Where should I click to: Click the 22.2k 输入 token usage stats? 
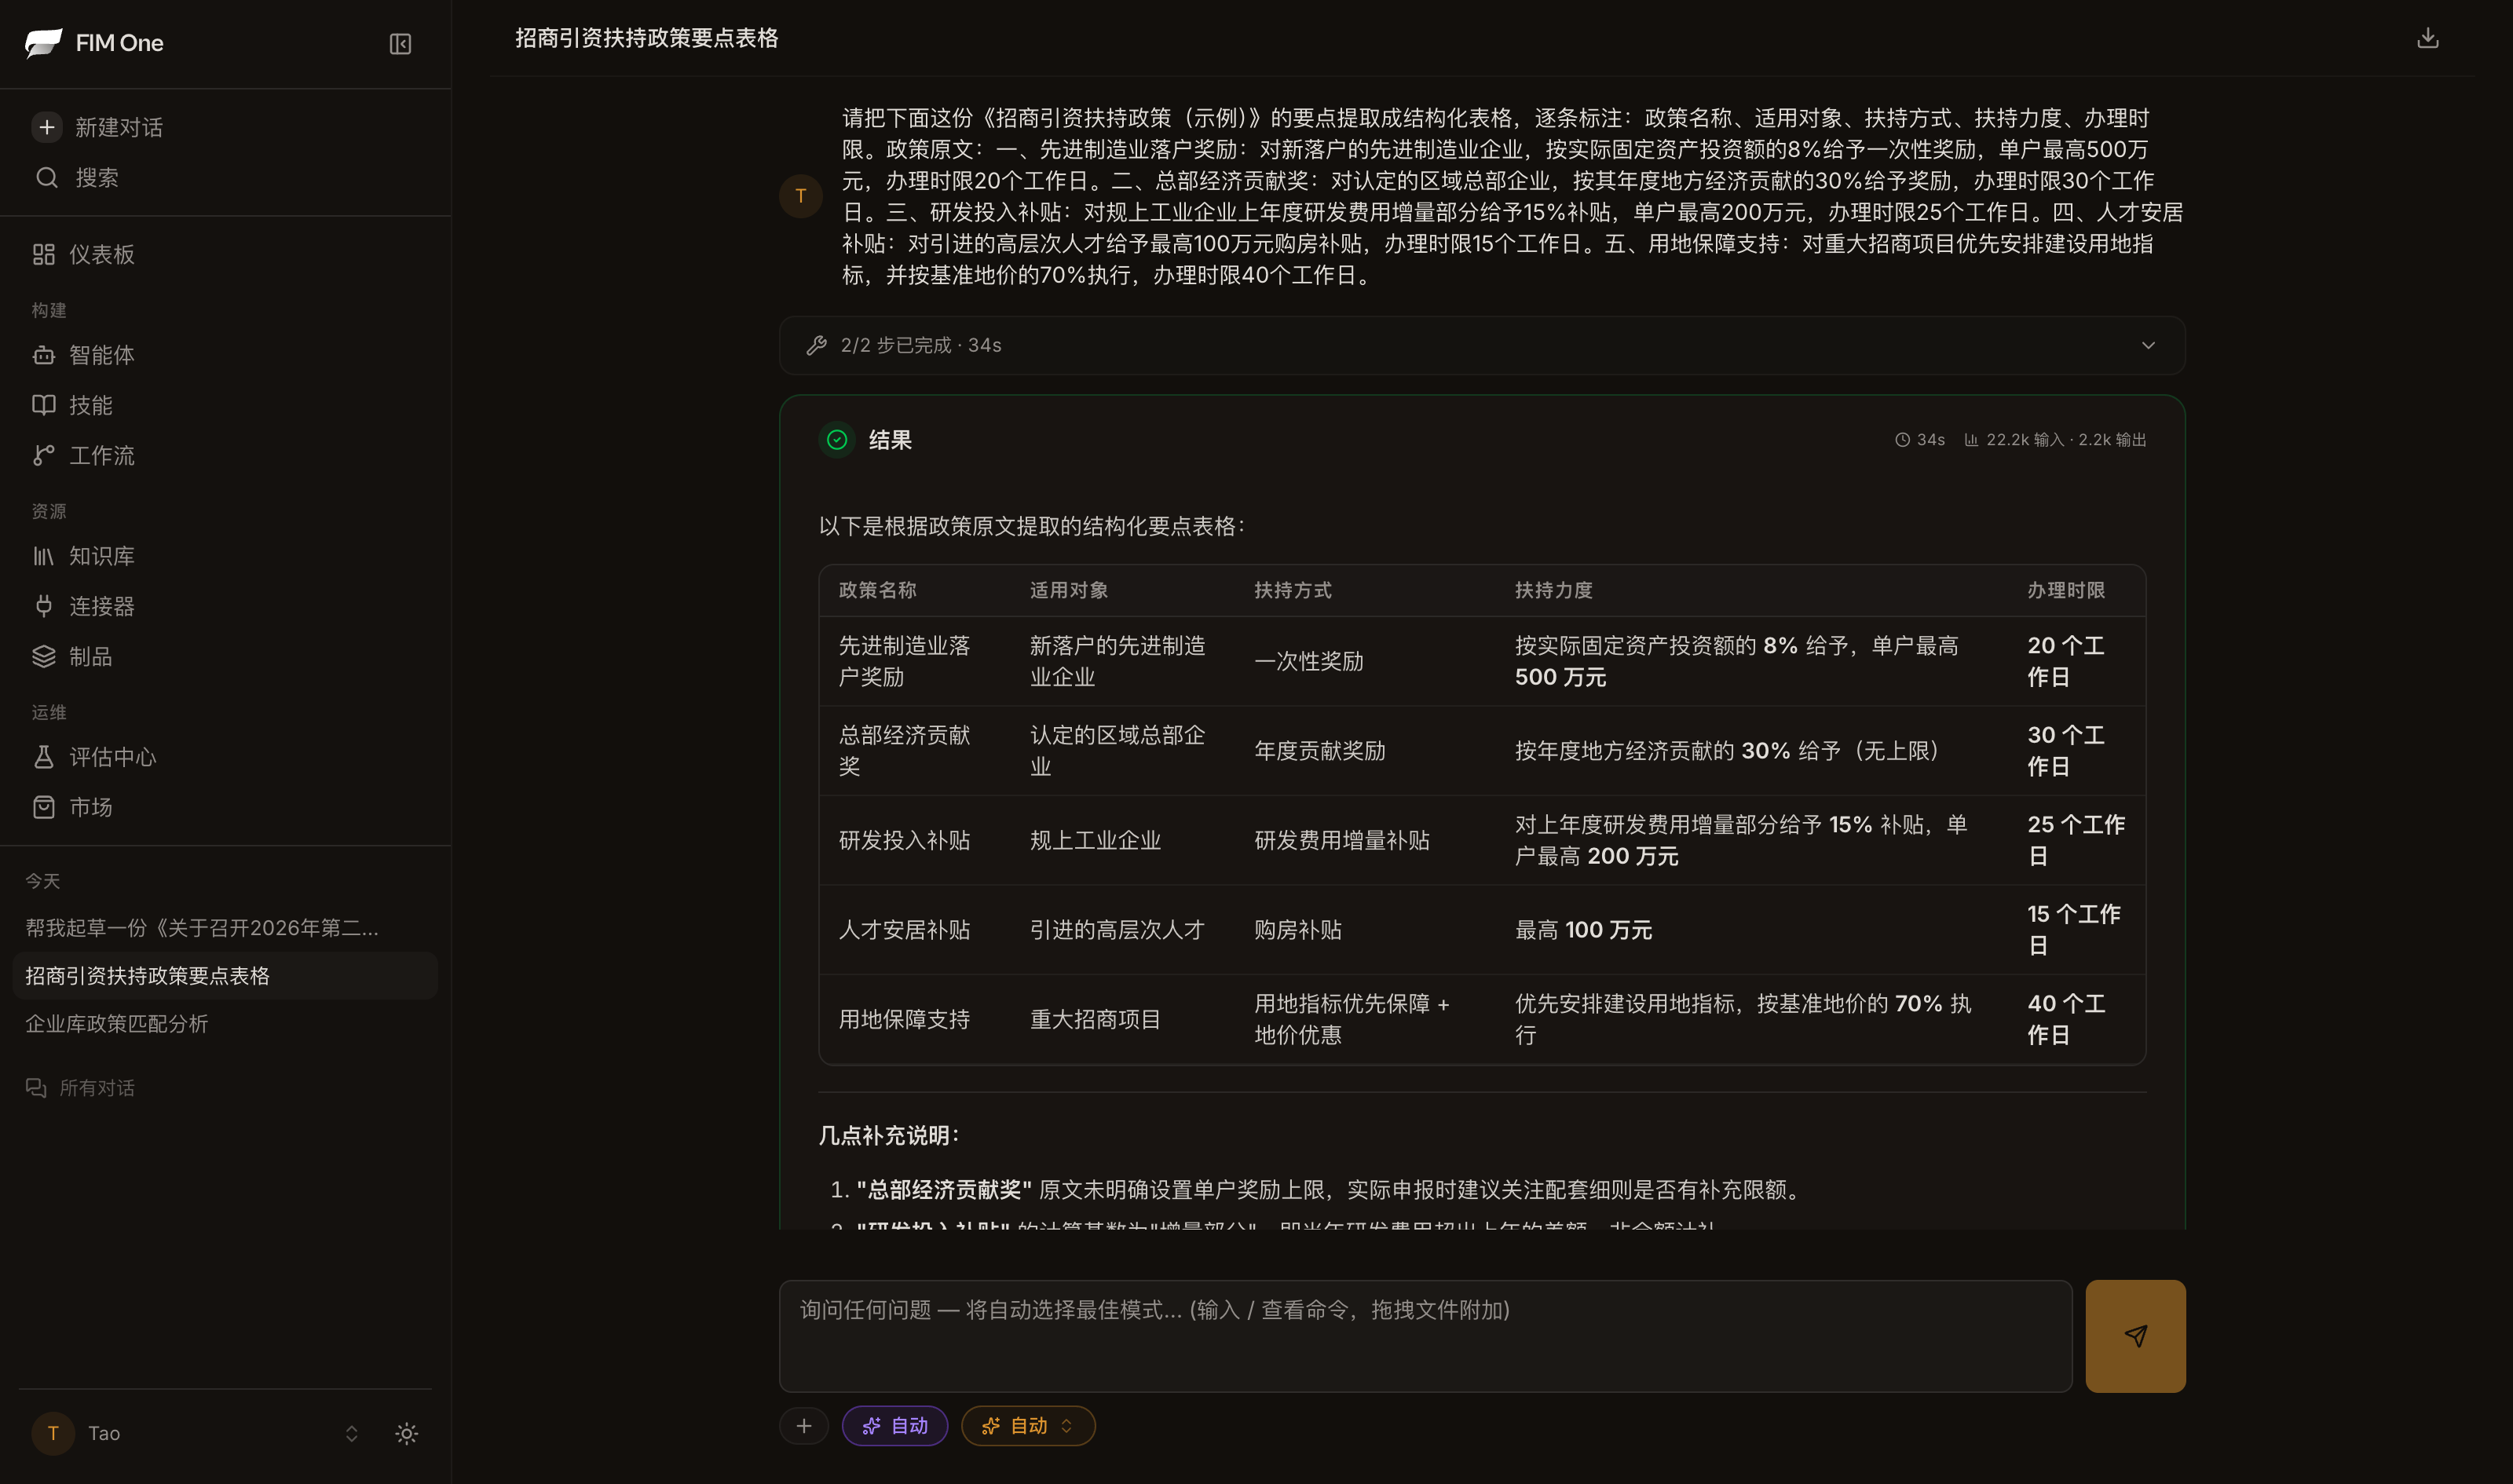pos(2056,440)
